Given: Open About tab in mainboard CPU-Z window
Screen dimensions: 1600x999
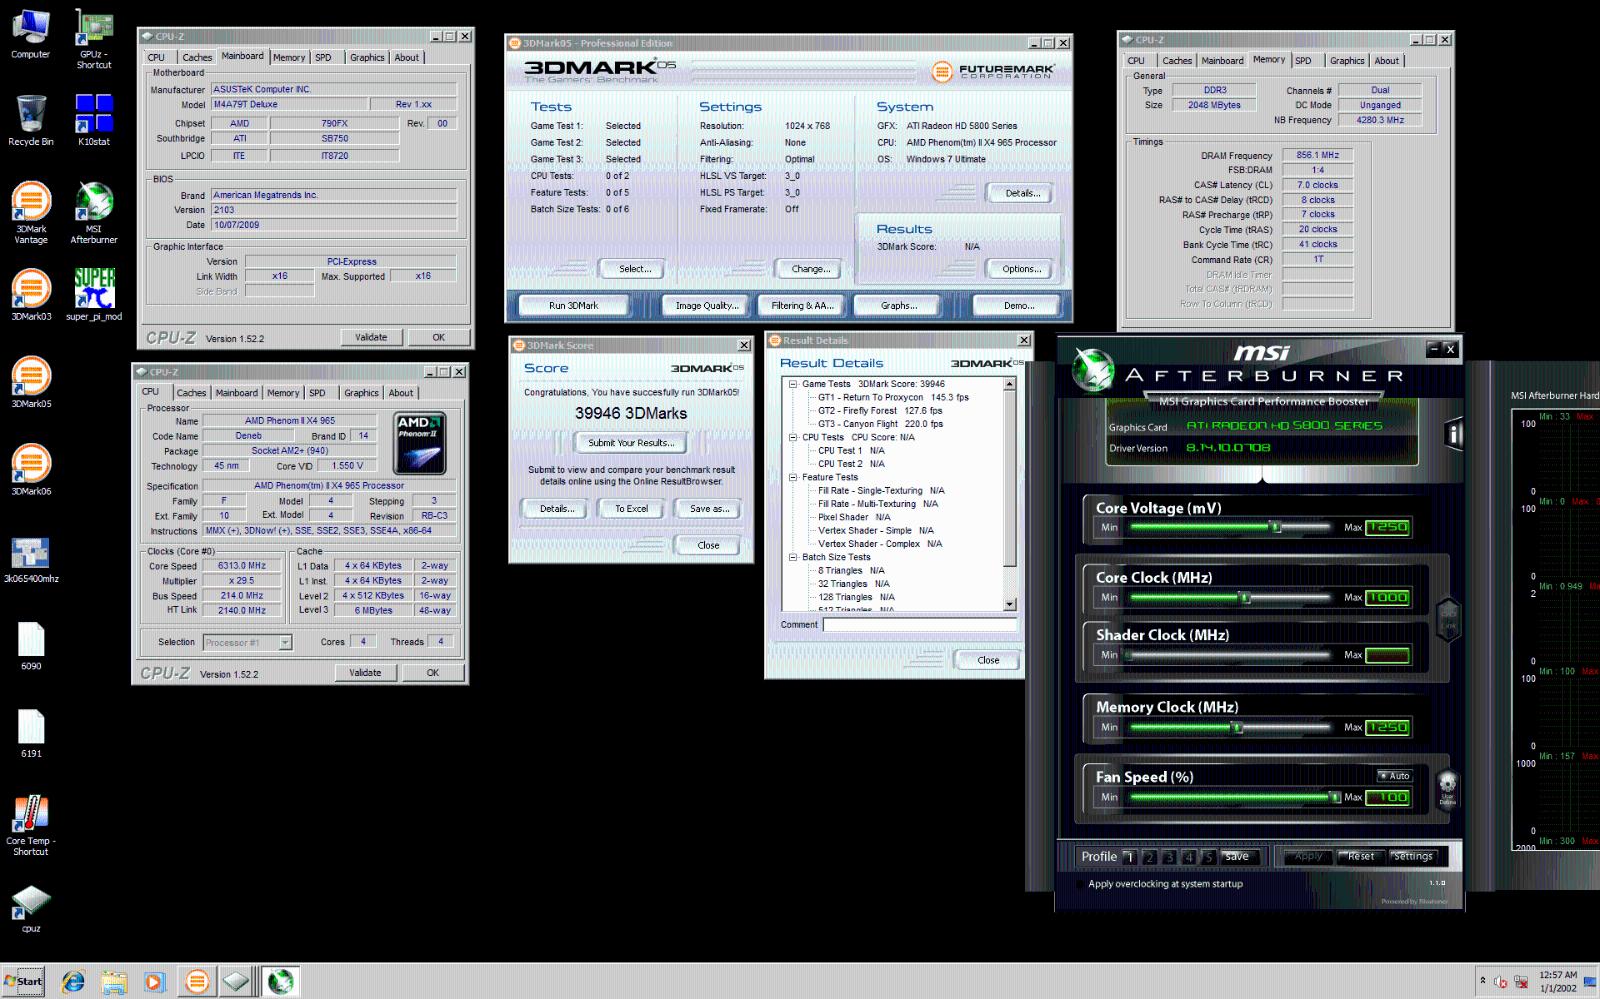Looking at the screenshot, I should [x=407, y=57].
